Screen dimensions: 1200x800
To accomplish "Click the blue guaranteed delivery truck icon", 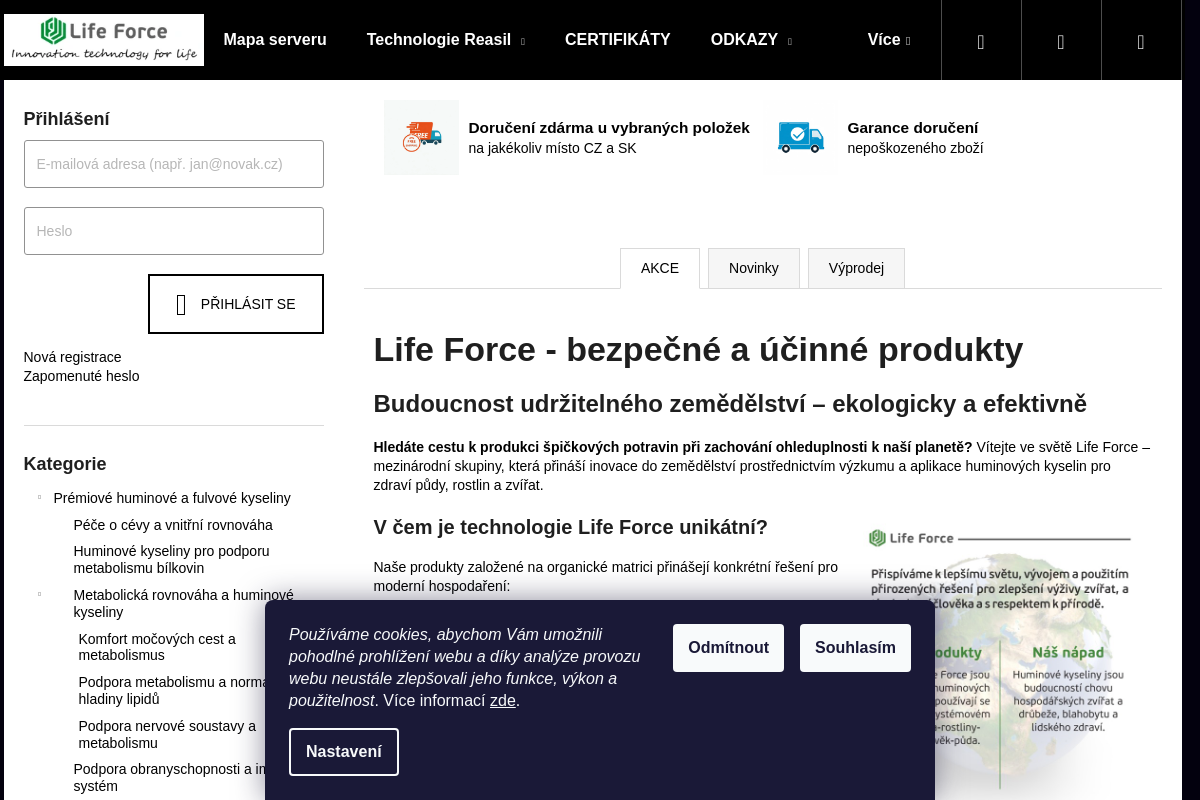I will [800, 137].
